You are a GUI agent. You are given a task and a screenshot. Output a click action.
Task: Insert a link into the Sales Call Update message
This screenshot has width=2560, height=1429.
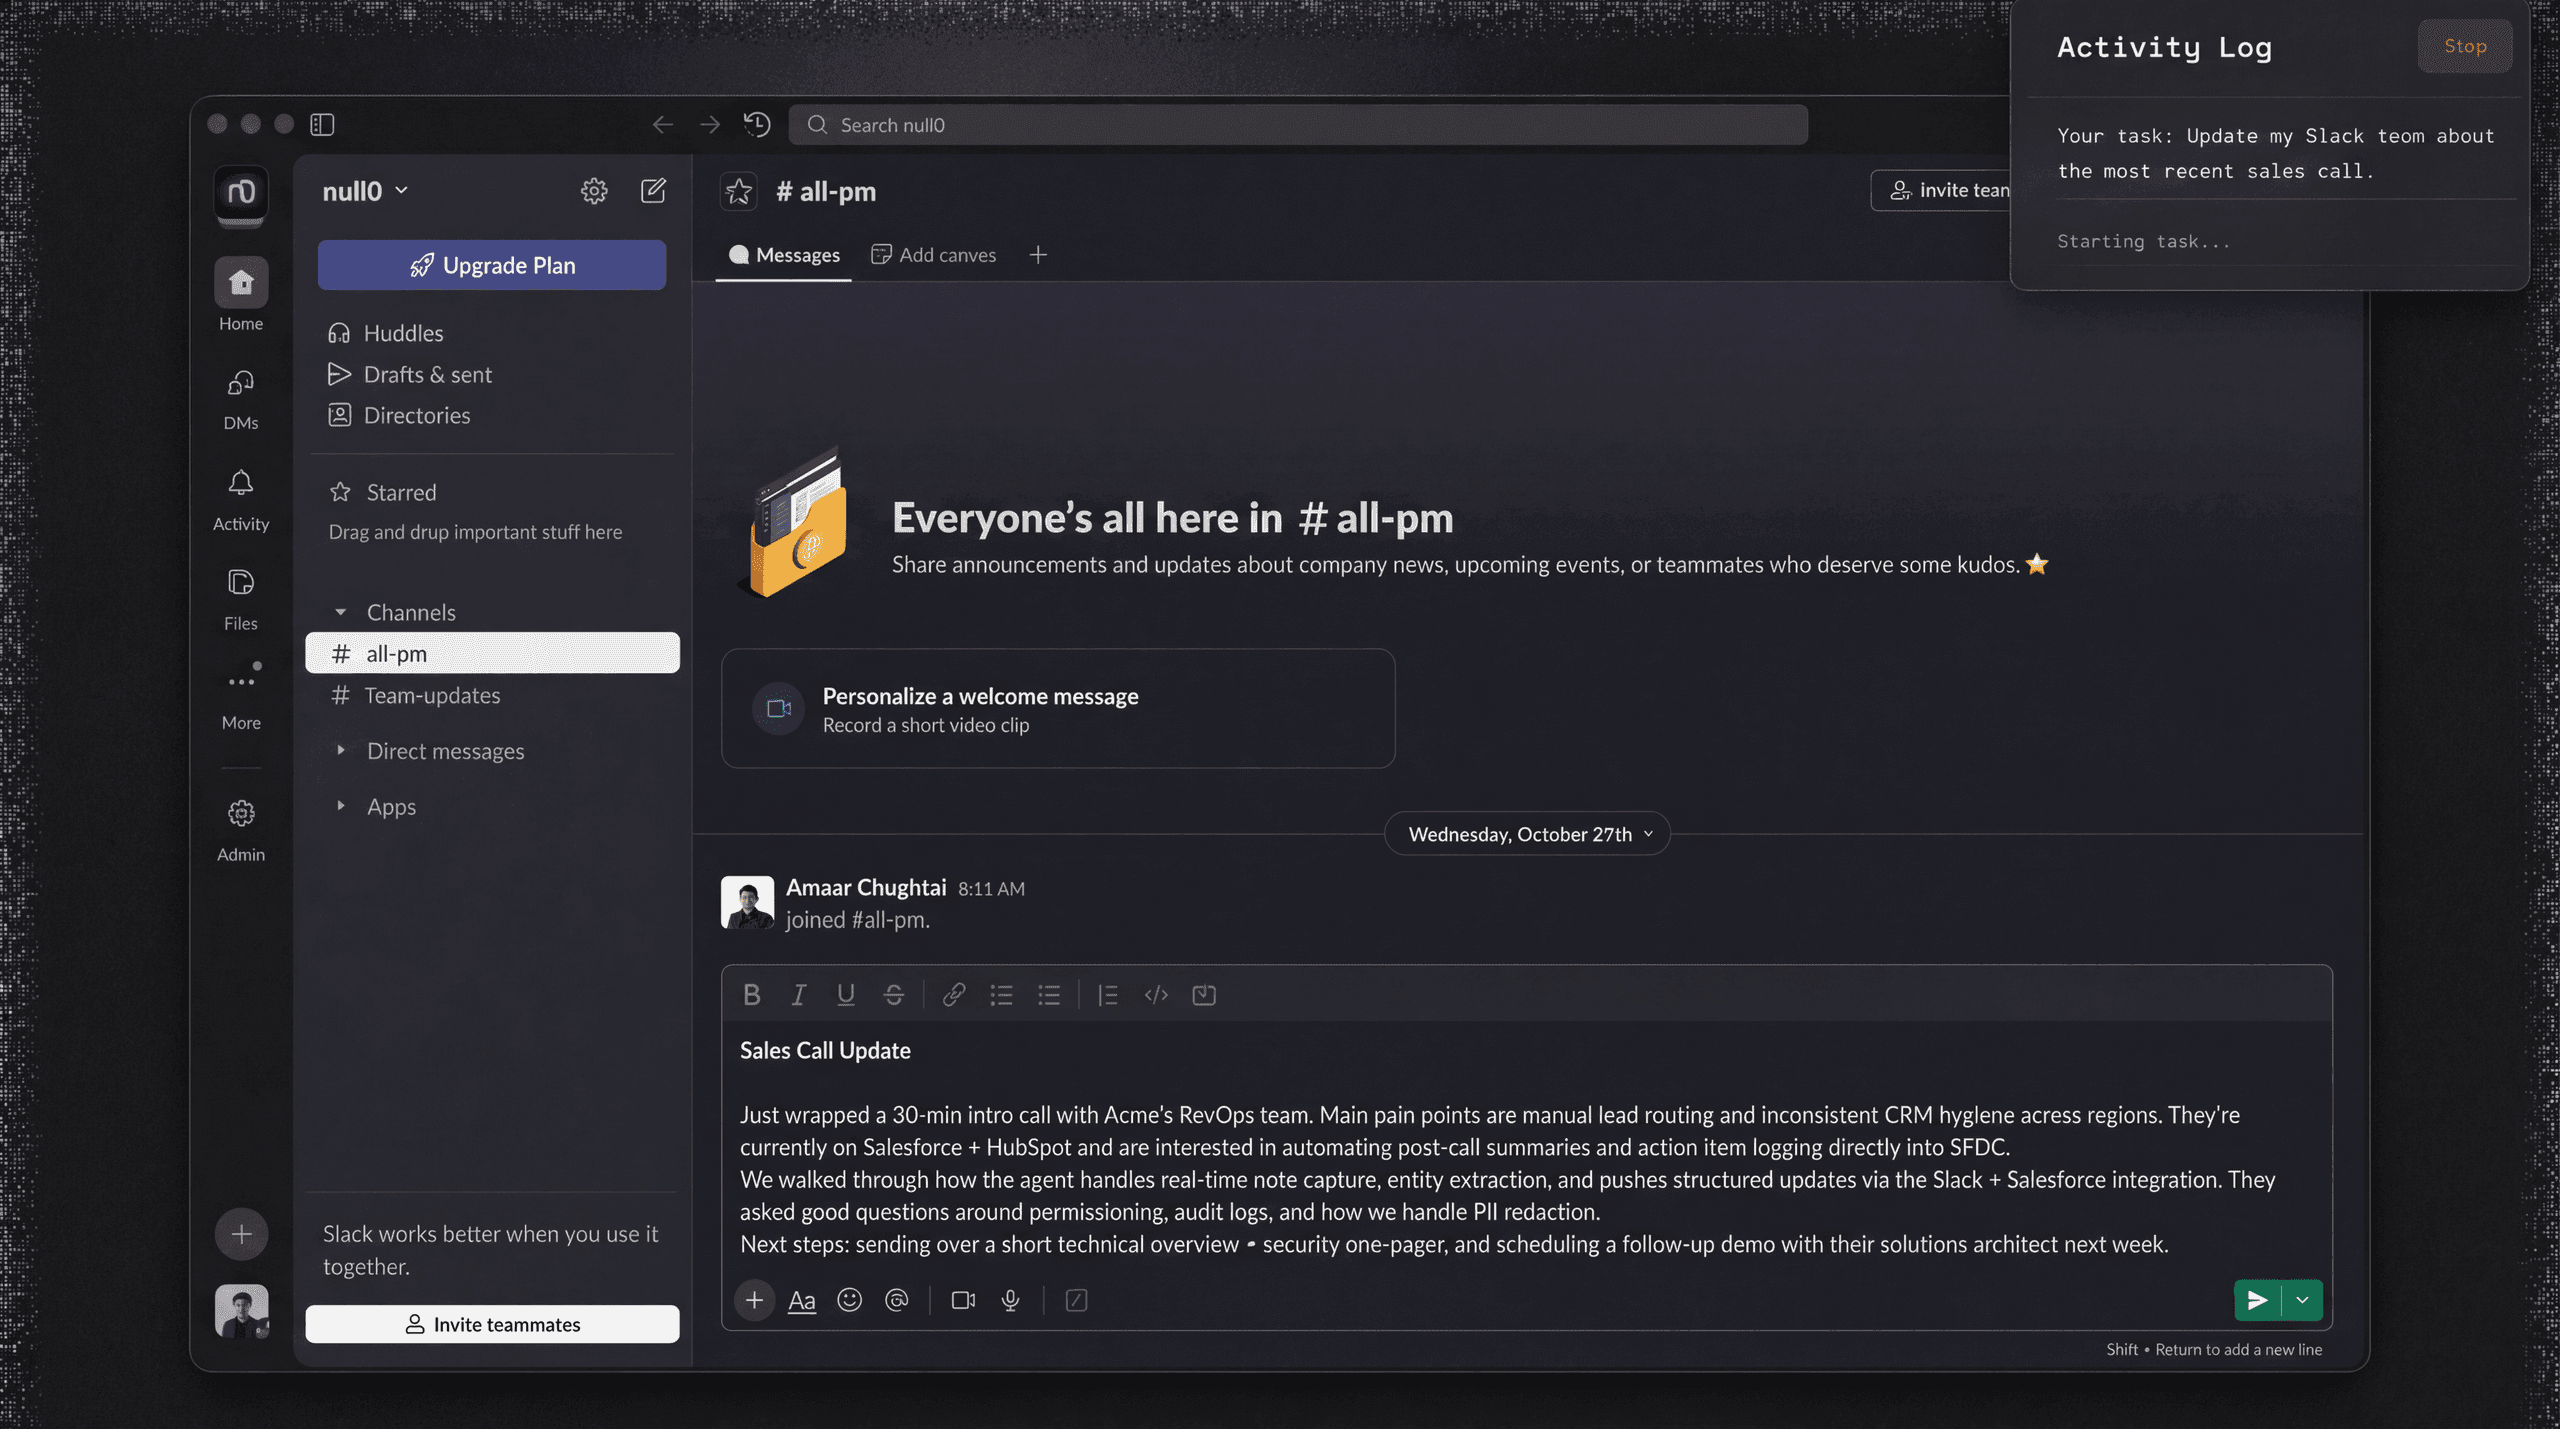[x=953, y=994]
